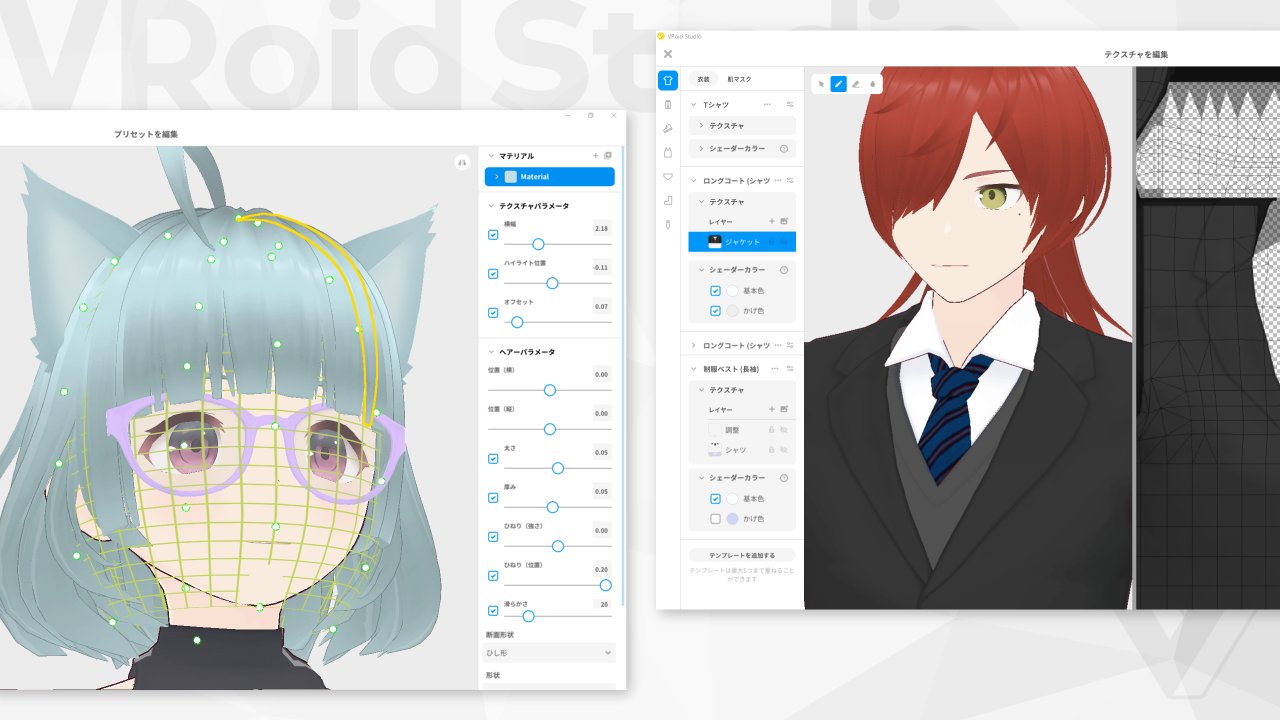
Task: Click the ひねり（位置） slider handle
Action: pyautogui.click(x=605, y=585)
